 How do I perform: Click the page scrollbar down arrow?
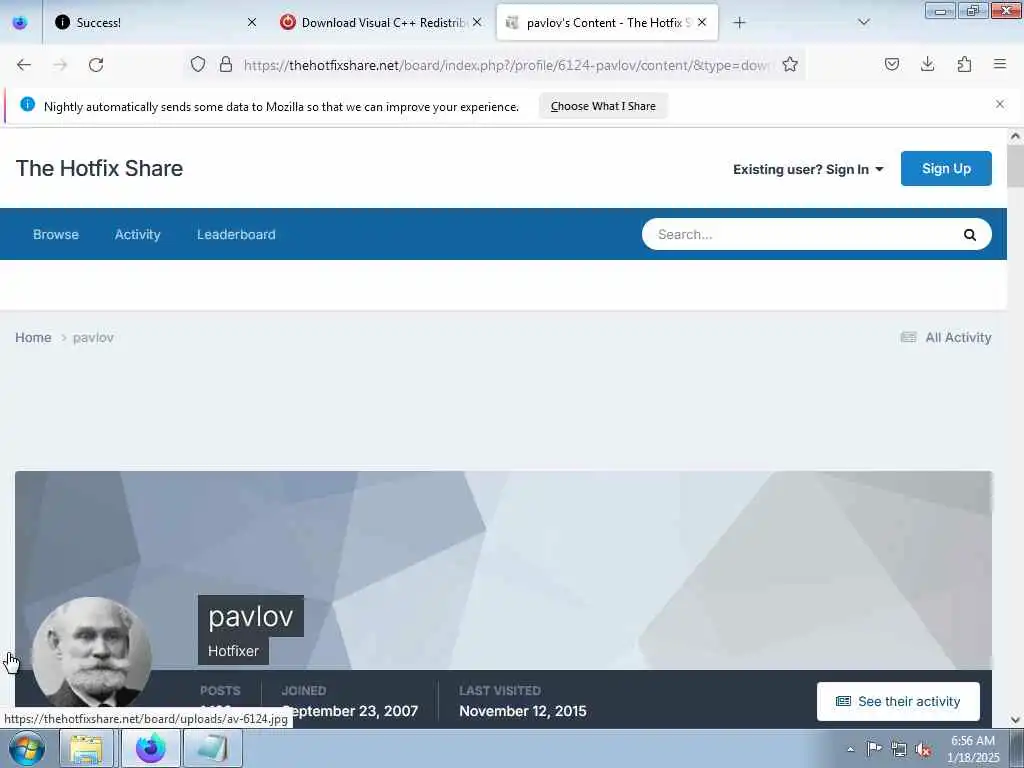(x=1015, y=720)
